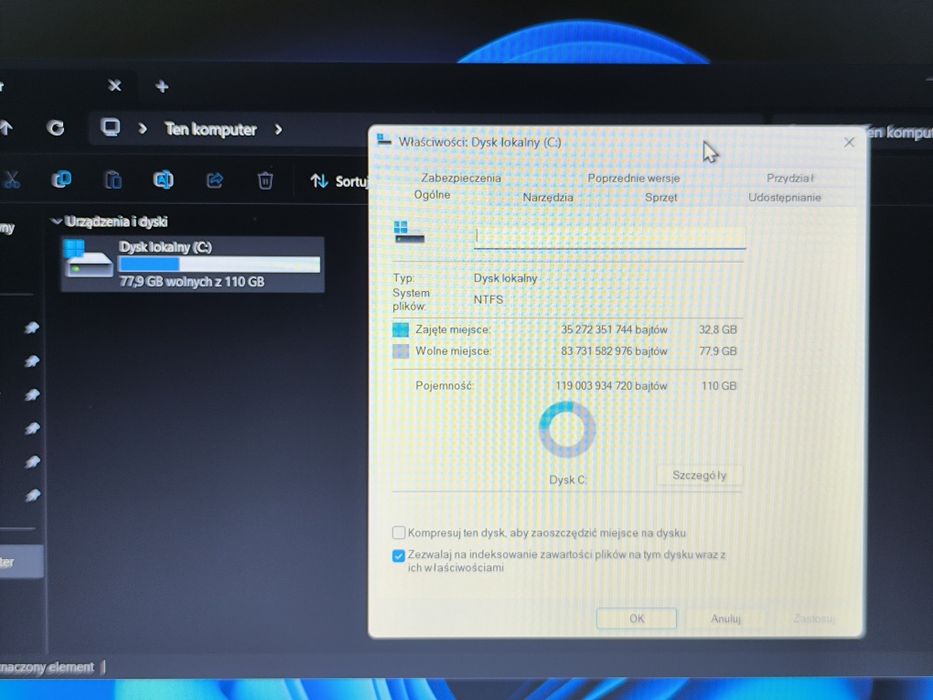Open the Sortuj sort menu
The height and width of the screenshot is (700, 933).
pyautogui.click(x=339, y=181)
